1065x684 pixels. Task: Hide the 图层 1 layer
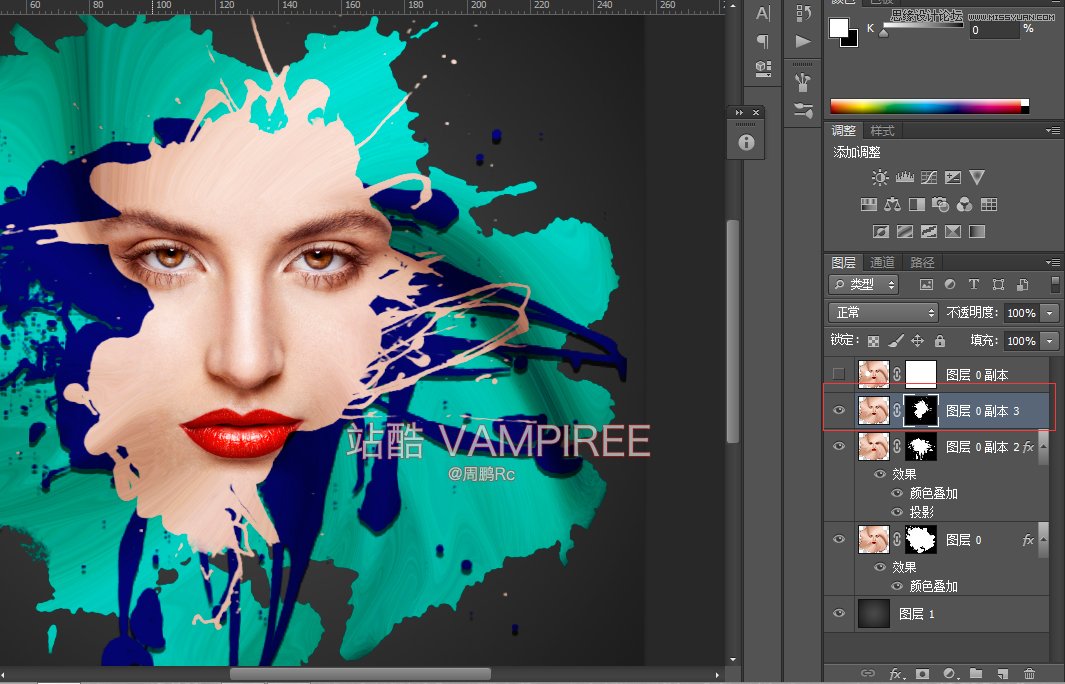pos(839,613)
